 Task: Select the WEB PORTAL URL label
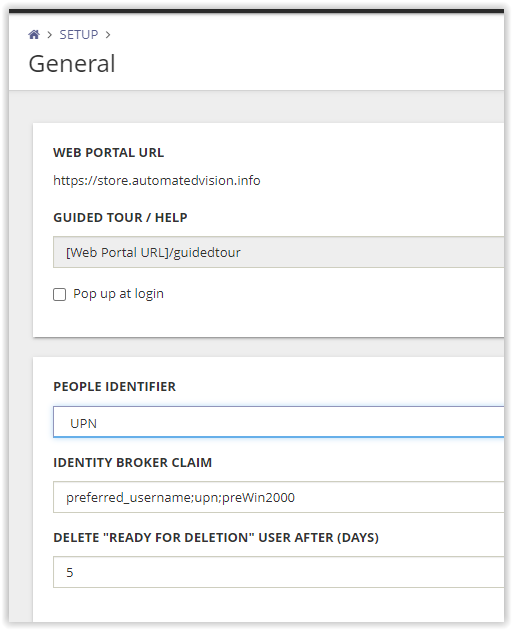(109, 153)
